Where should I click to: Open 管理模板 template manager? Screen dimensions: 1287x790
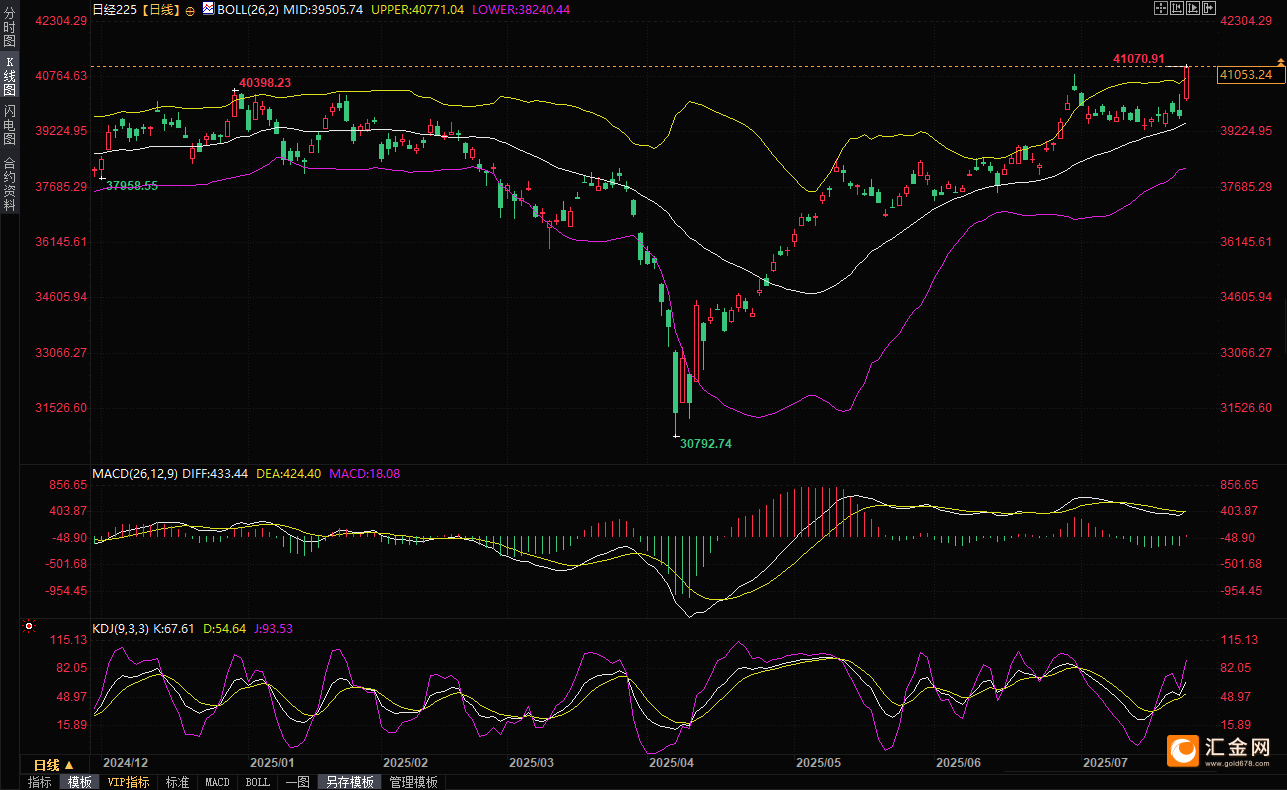click(413, 782)
